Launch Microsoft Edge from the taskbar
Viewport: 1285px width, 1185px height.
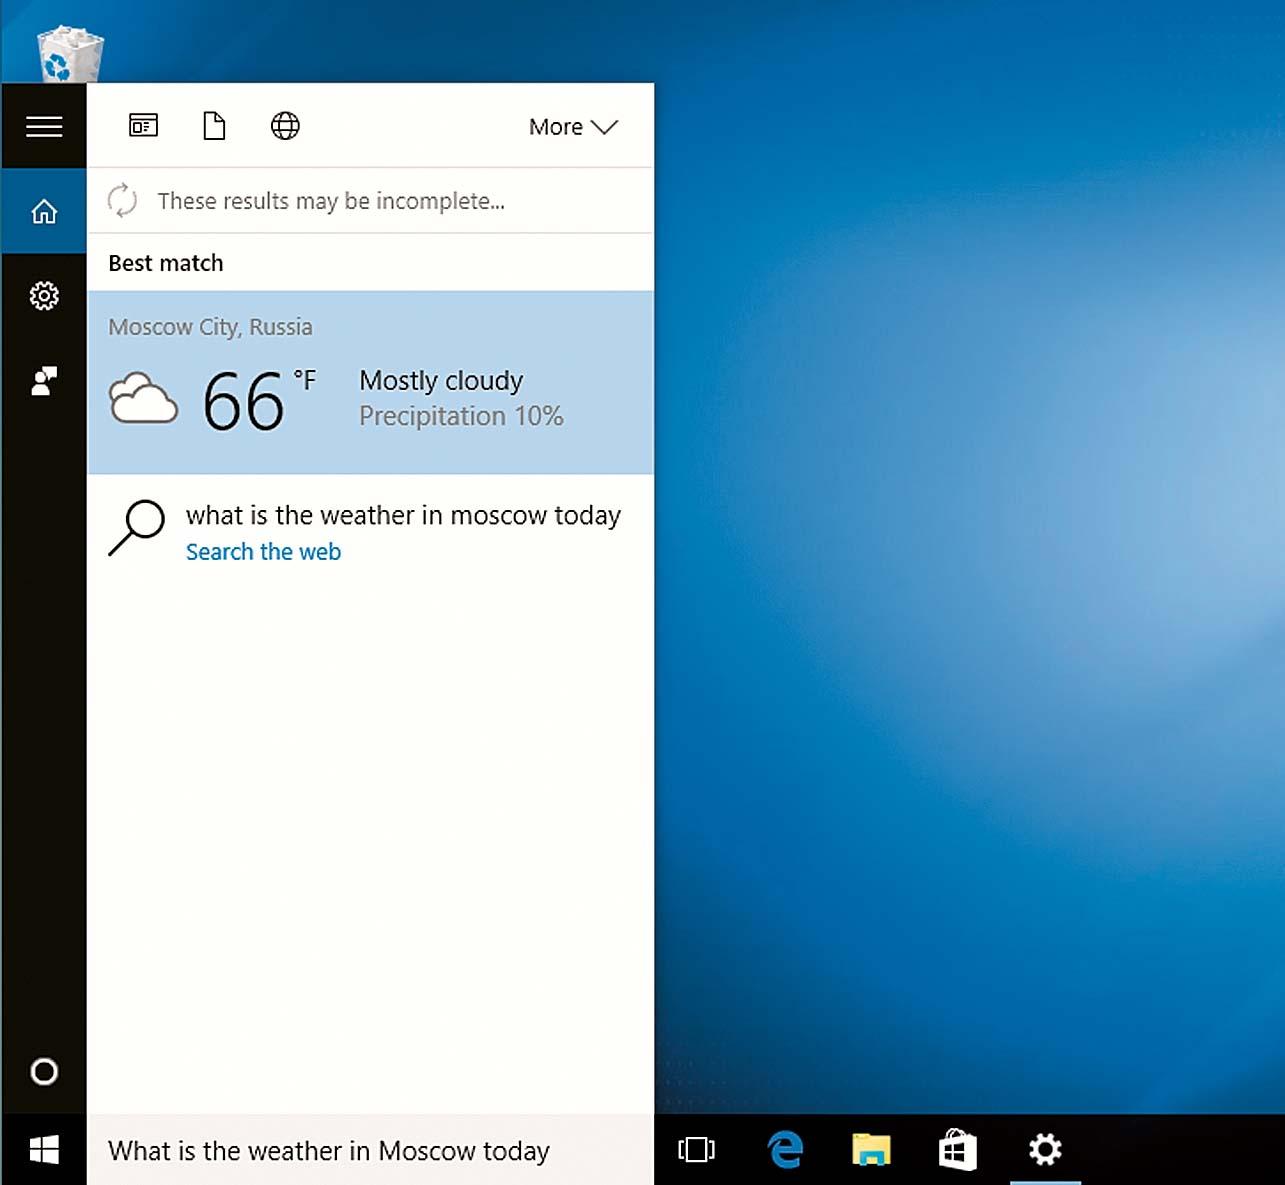pyautogui.click(x=785, y=1150)
